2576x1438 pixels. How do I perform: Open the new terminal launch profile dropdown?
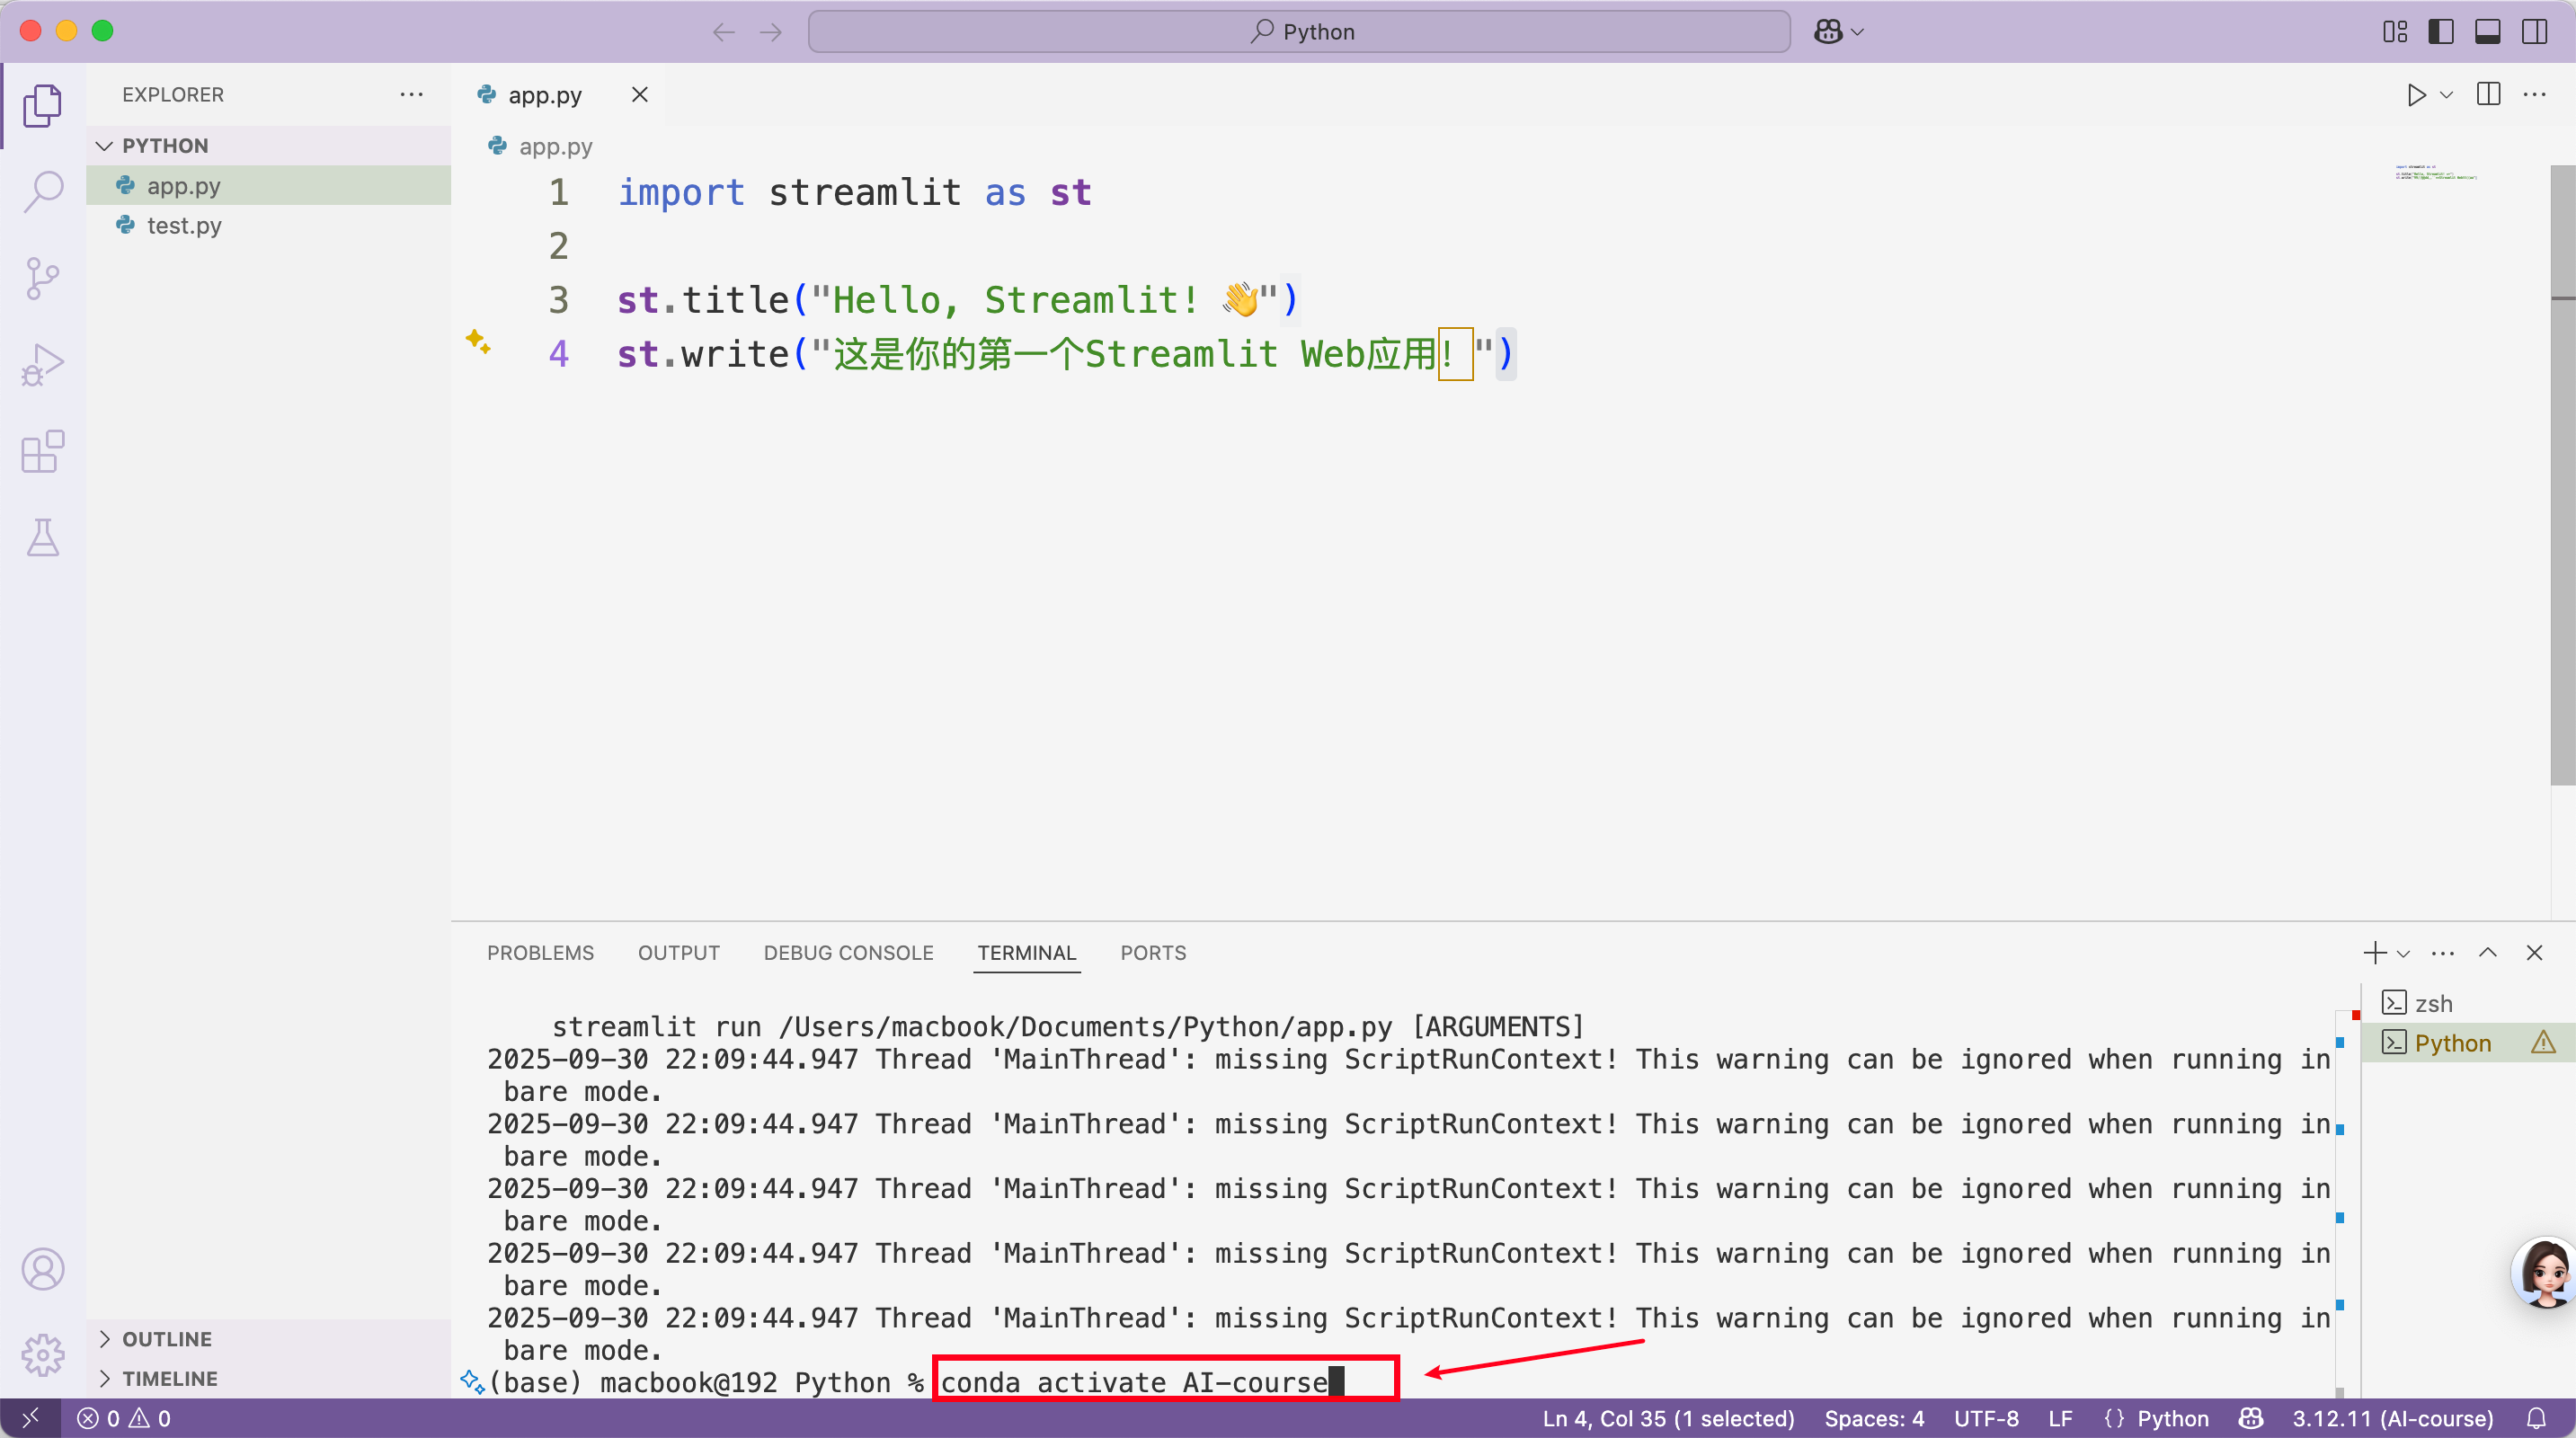2403,953
